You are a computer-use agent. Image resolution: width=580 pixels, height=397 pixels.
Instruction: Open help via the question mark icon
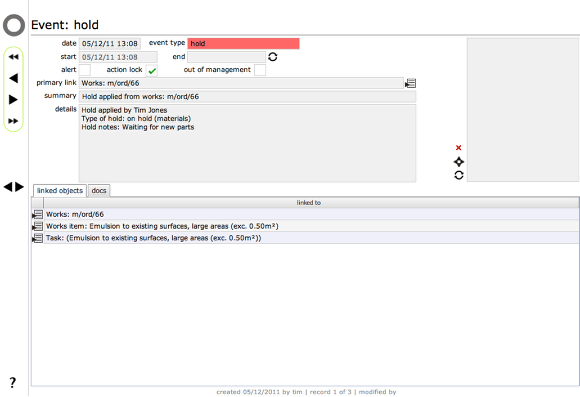coord(13,382)
